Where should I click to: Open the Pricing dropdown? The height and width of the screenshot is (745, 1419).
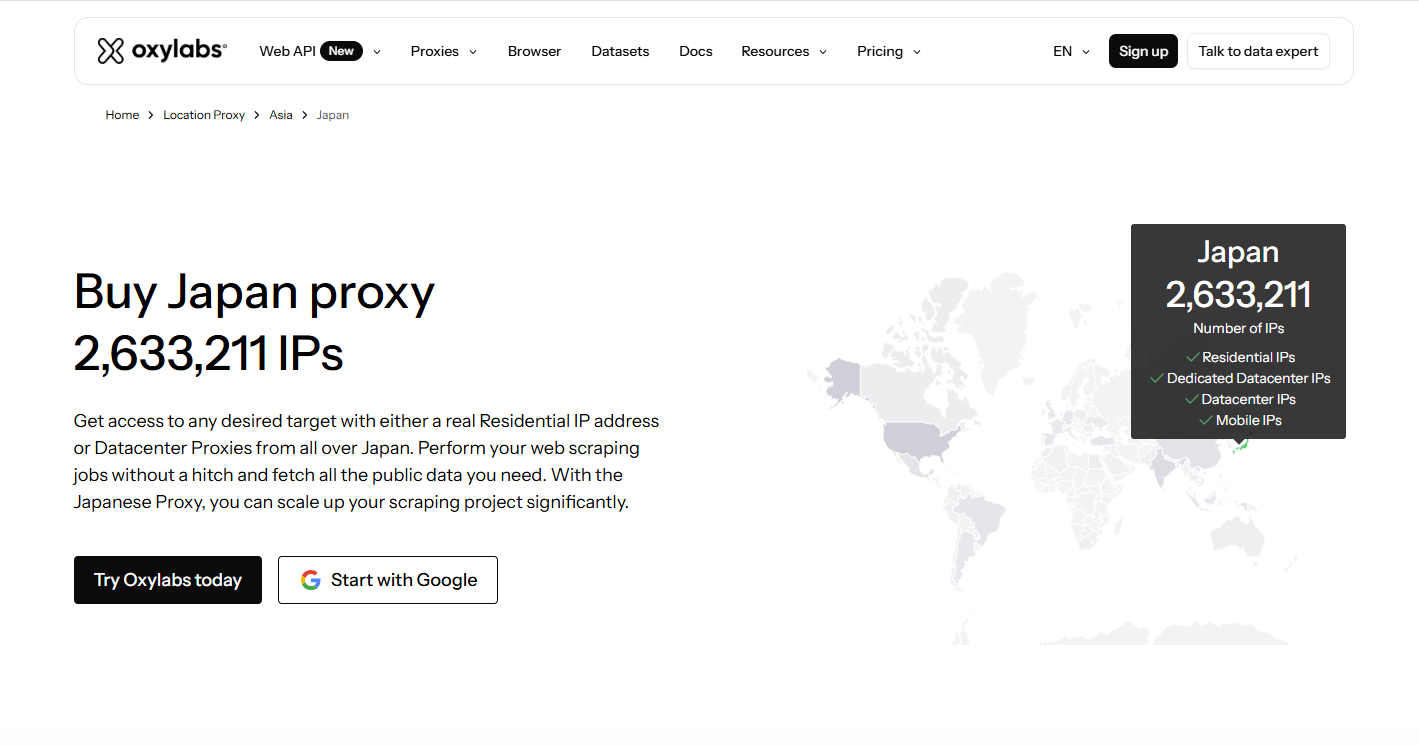coord(889,51)
